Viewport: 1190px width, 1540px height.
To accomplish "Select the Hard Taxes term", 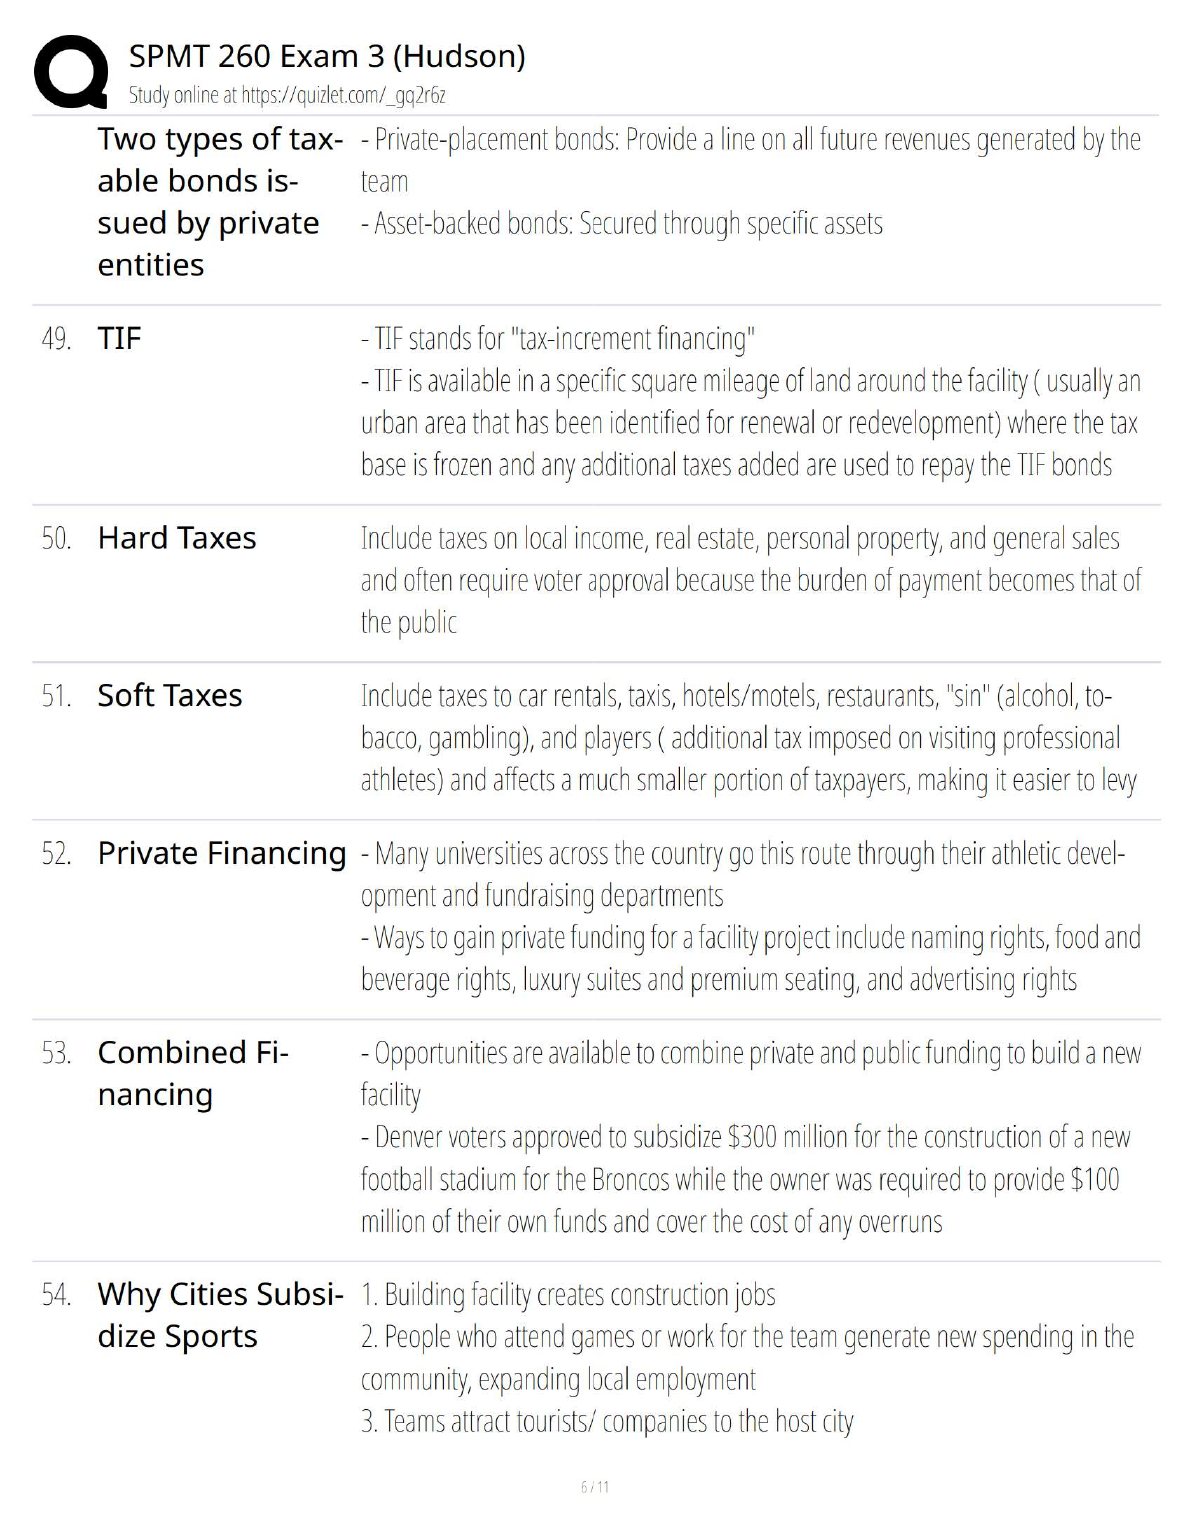I will (x=177, y=538).
